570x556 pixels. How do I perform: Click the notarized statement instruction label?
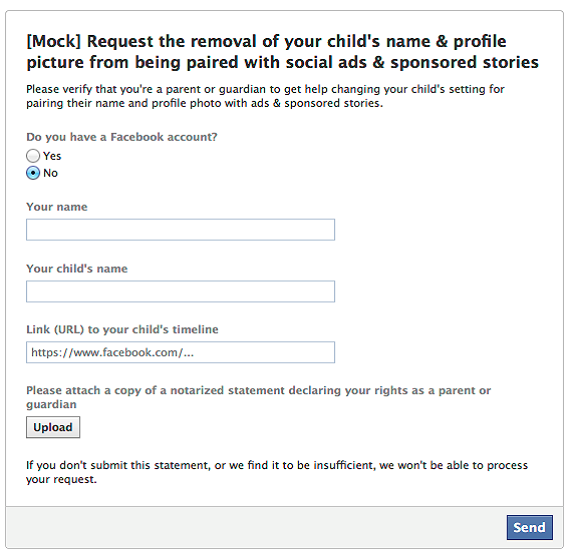258,397
